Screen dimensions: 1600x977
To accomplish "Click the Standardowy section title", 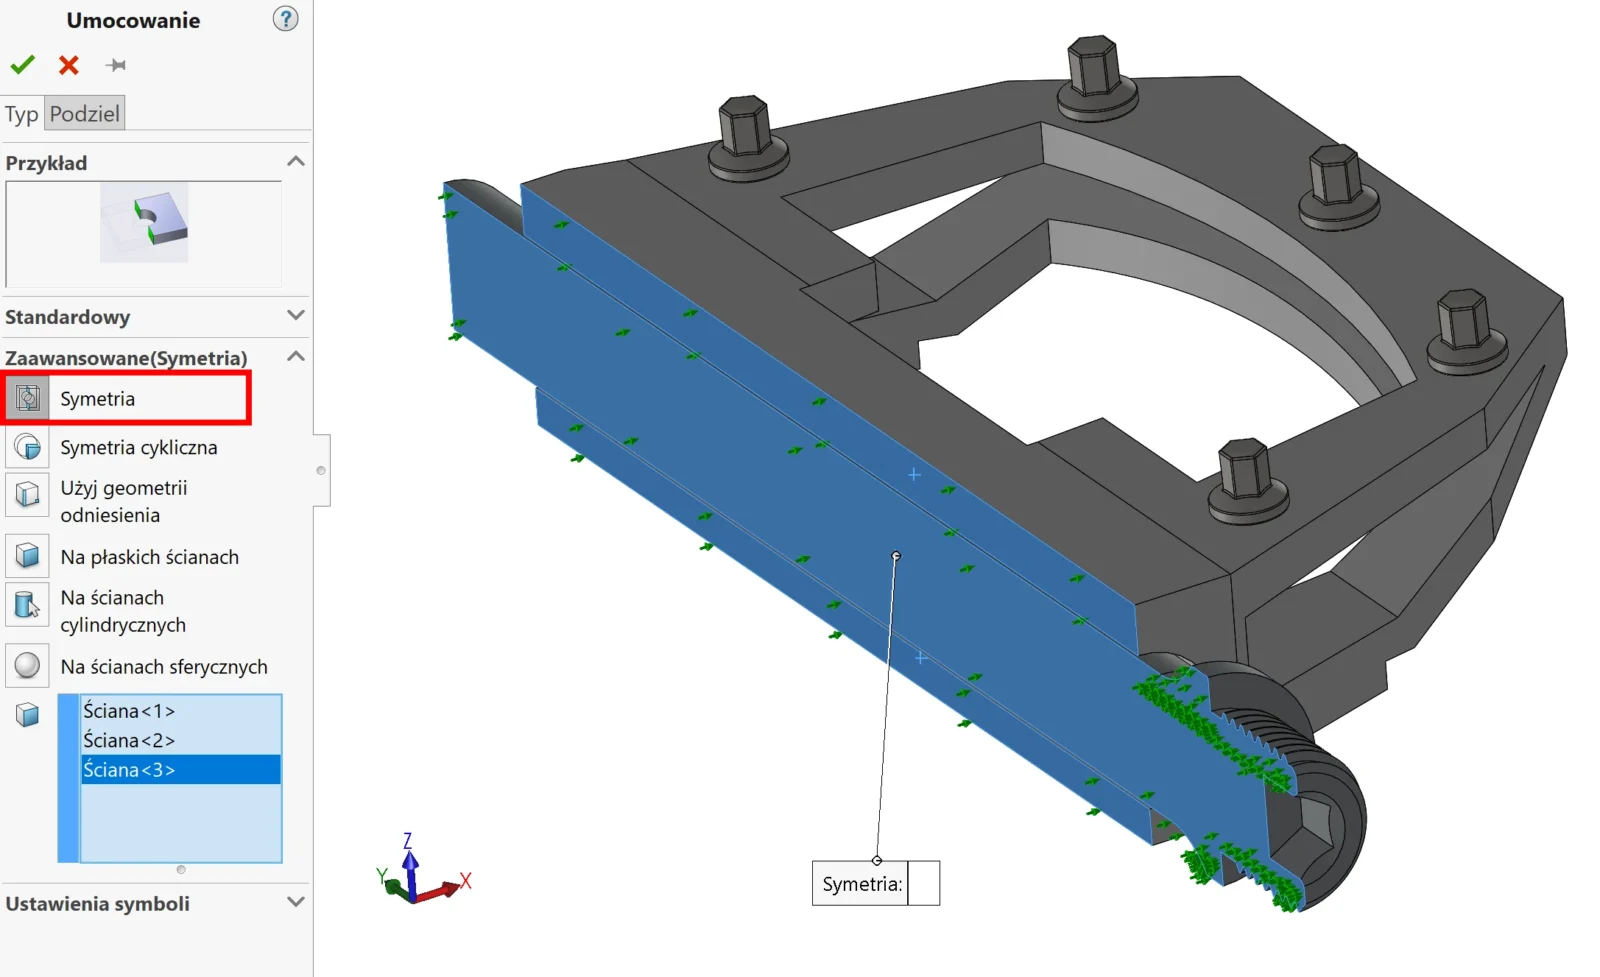I will tap(68, 317).
